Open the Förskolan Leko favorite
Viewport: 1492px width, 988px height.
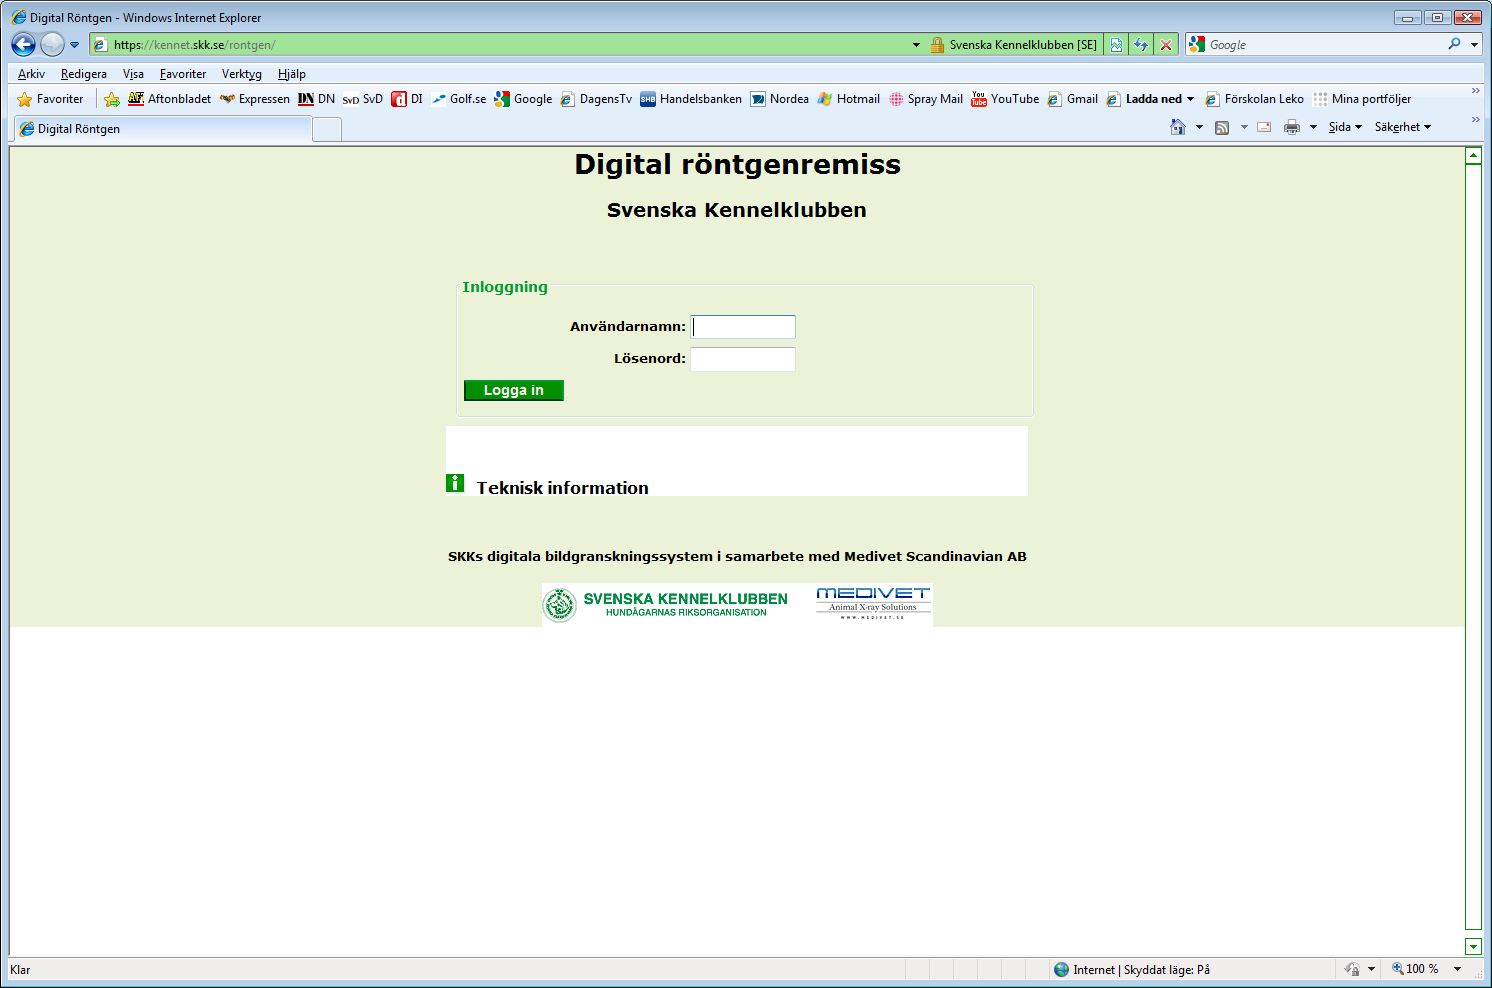pos(1255,99)
